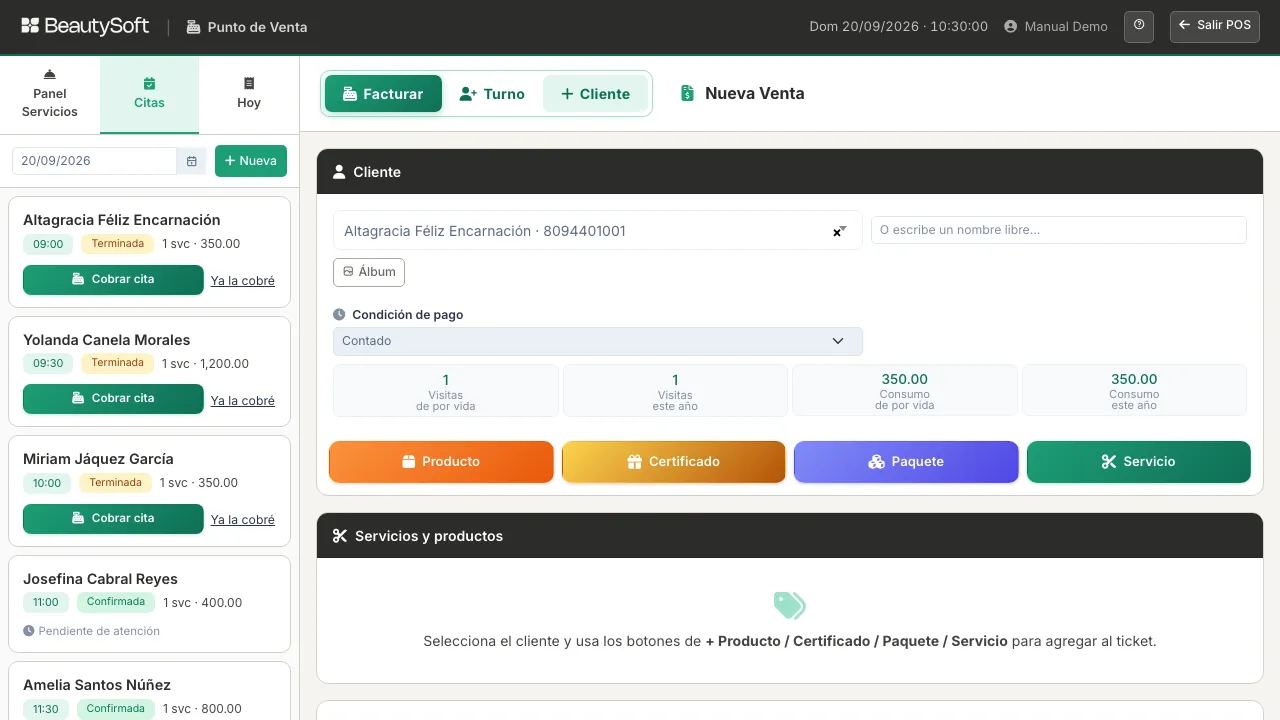Cobrar cita for Yolanda Canela Morales
Image resolution: width=1280 pixels, height=720 pixels.
[x=113, y=399]
